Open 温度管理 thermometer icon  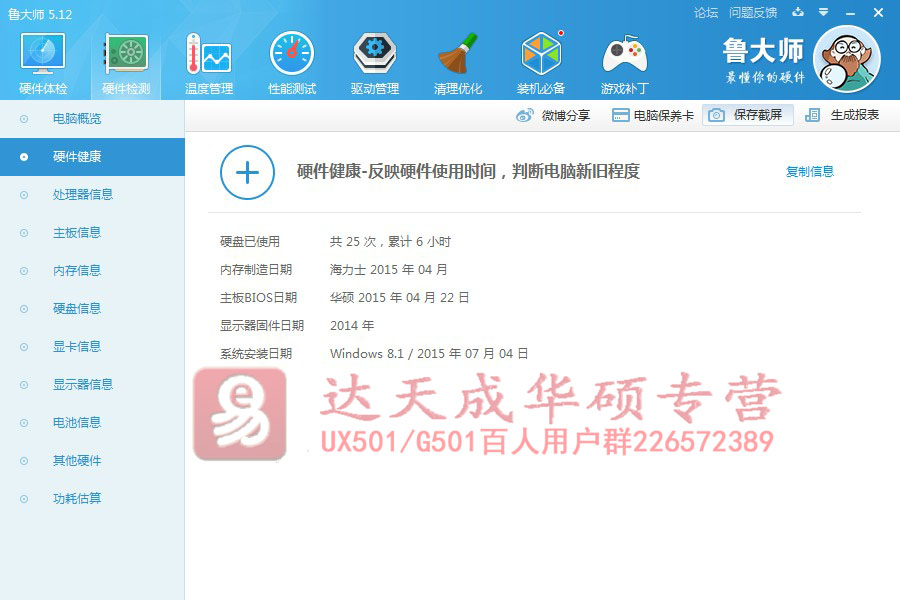[208, 53]
